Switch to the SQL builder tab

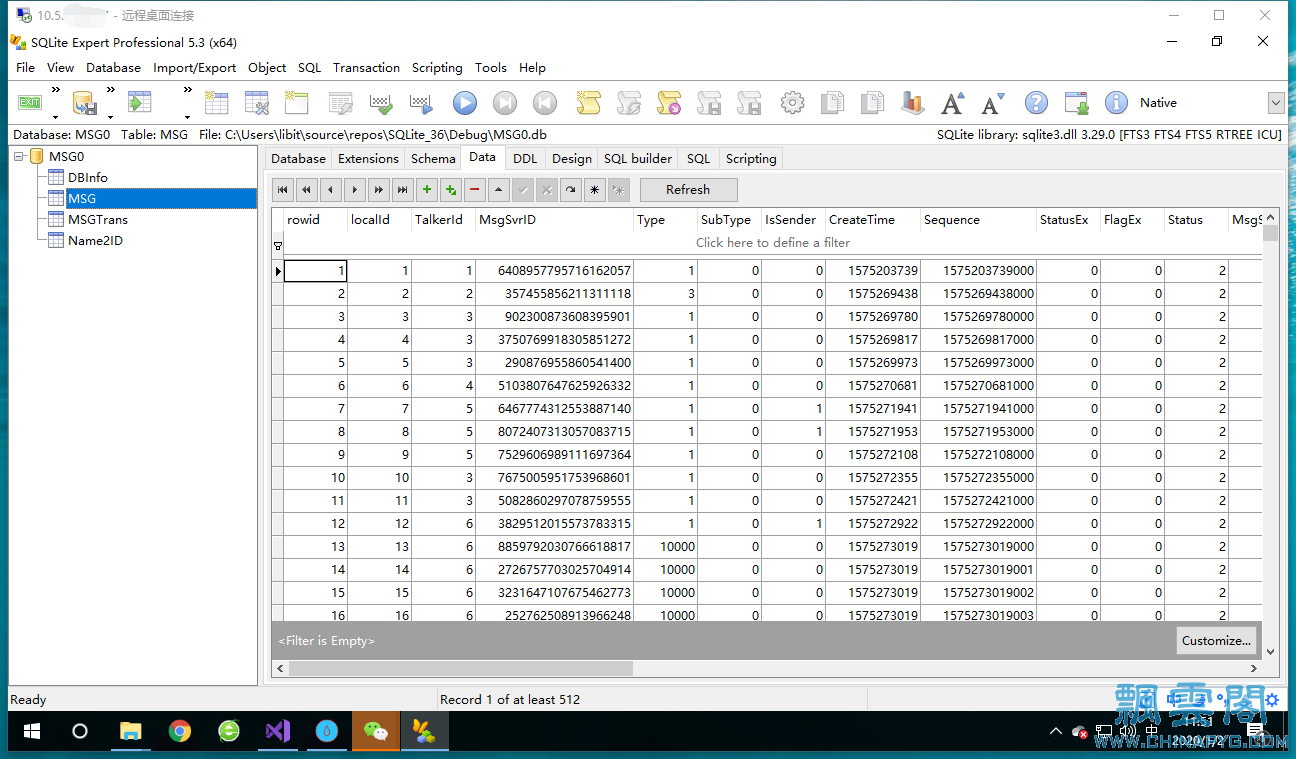coord(638,158)
